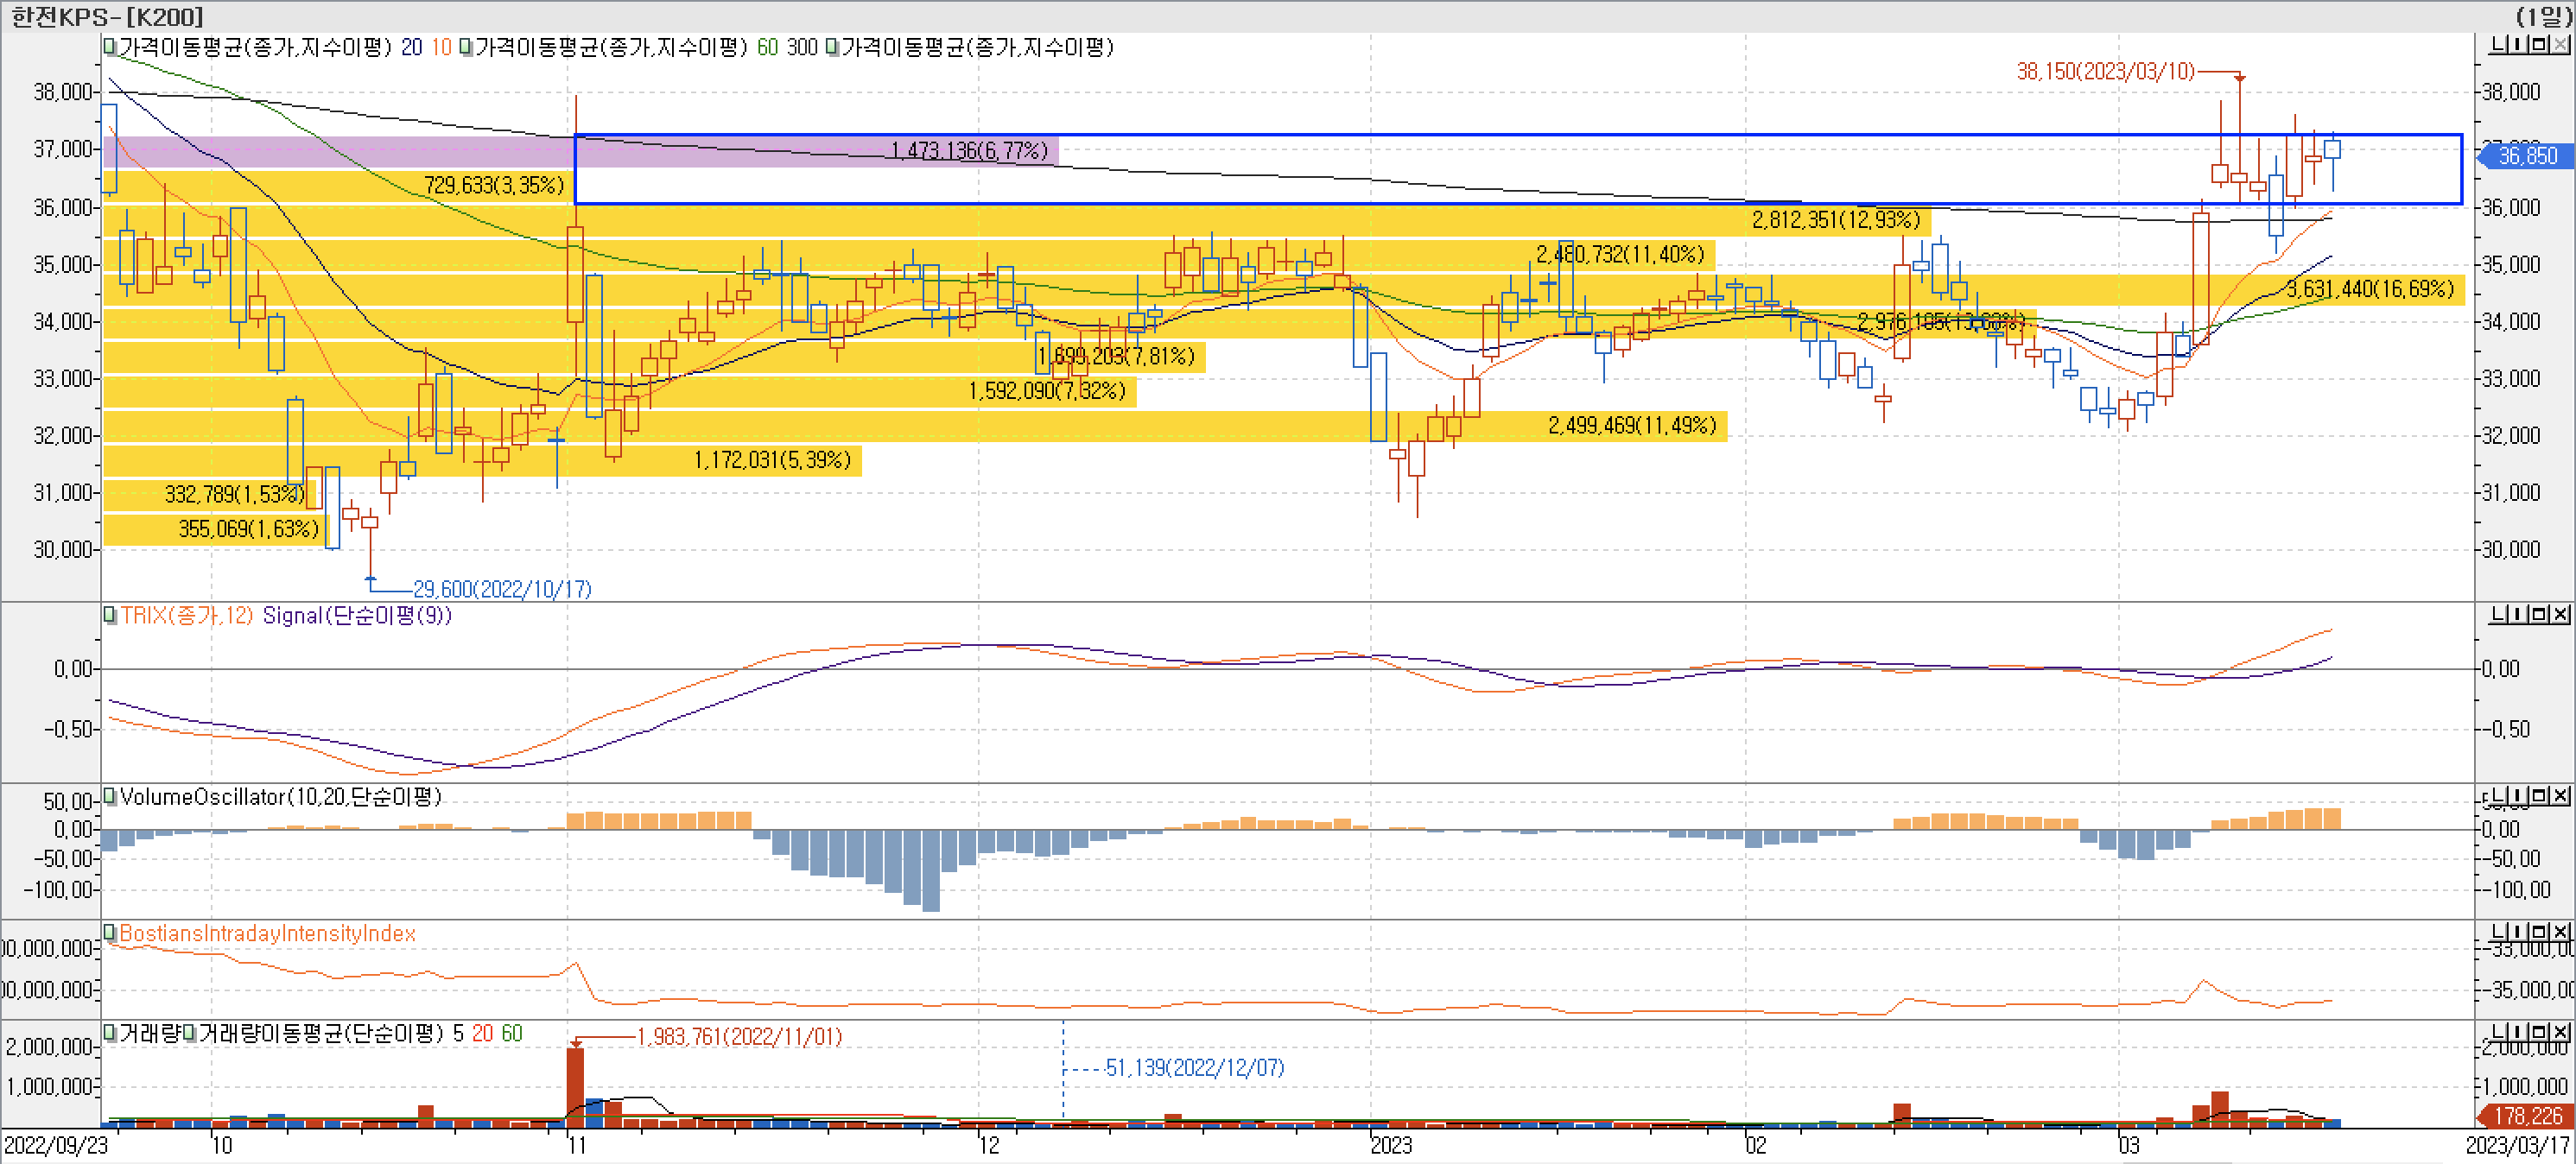Close the TRIX indicator pane

coord(2561,614)
